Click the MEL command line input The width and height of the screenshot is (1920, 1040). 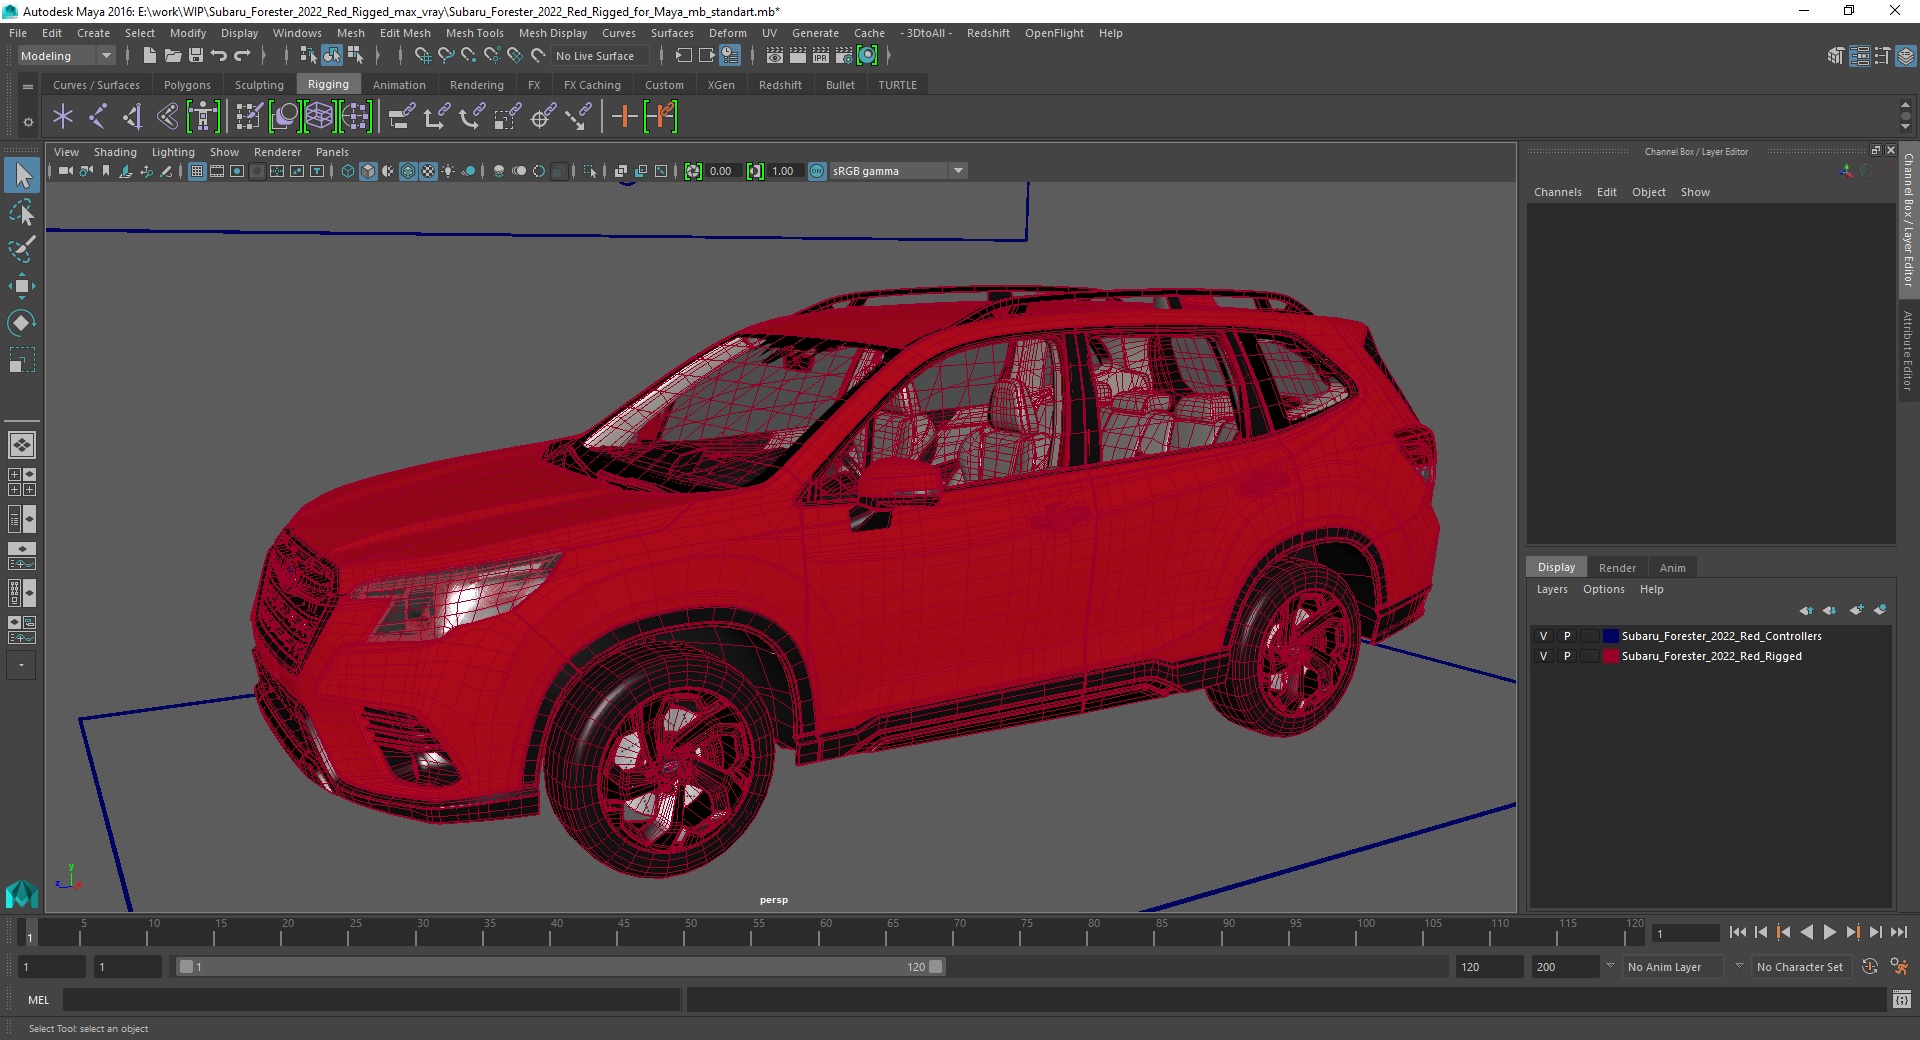tap(371, 1000)
